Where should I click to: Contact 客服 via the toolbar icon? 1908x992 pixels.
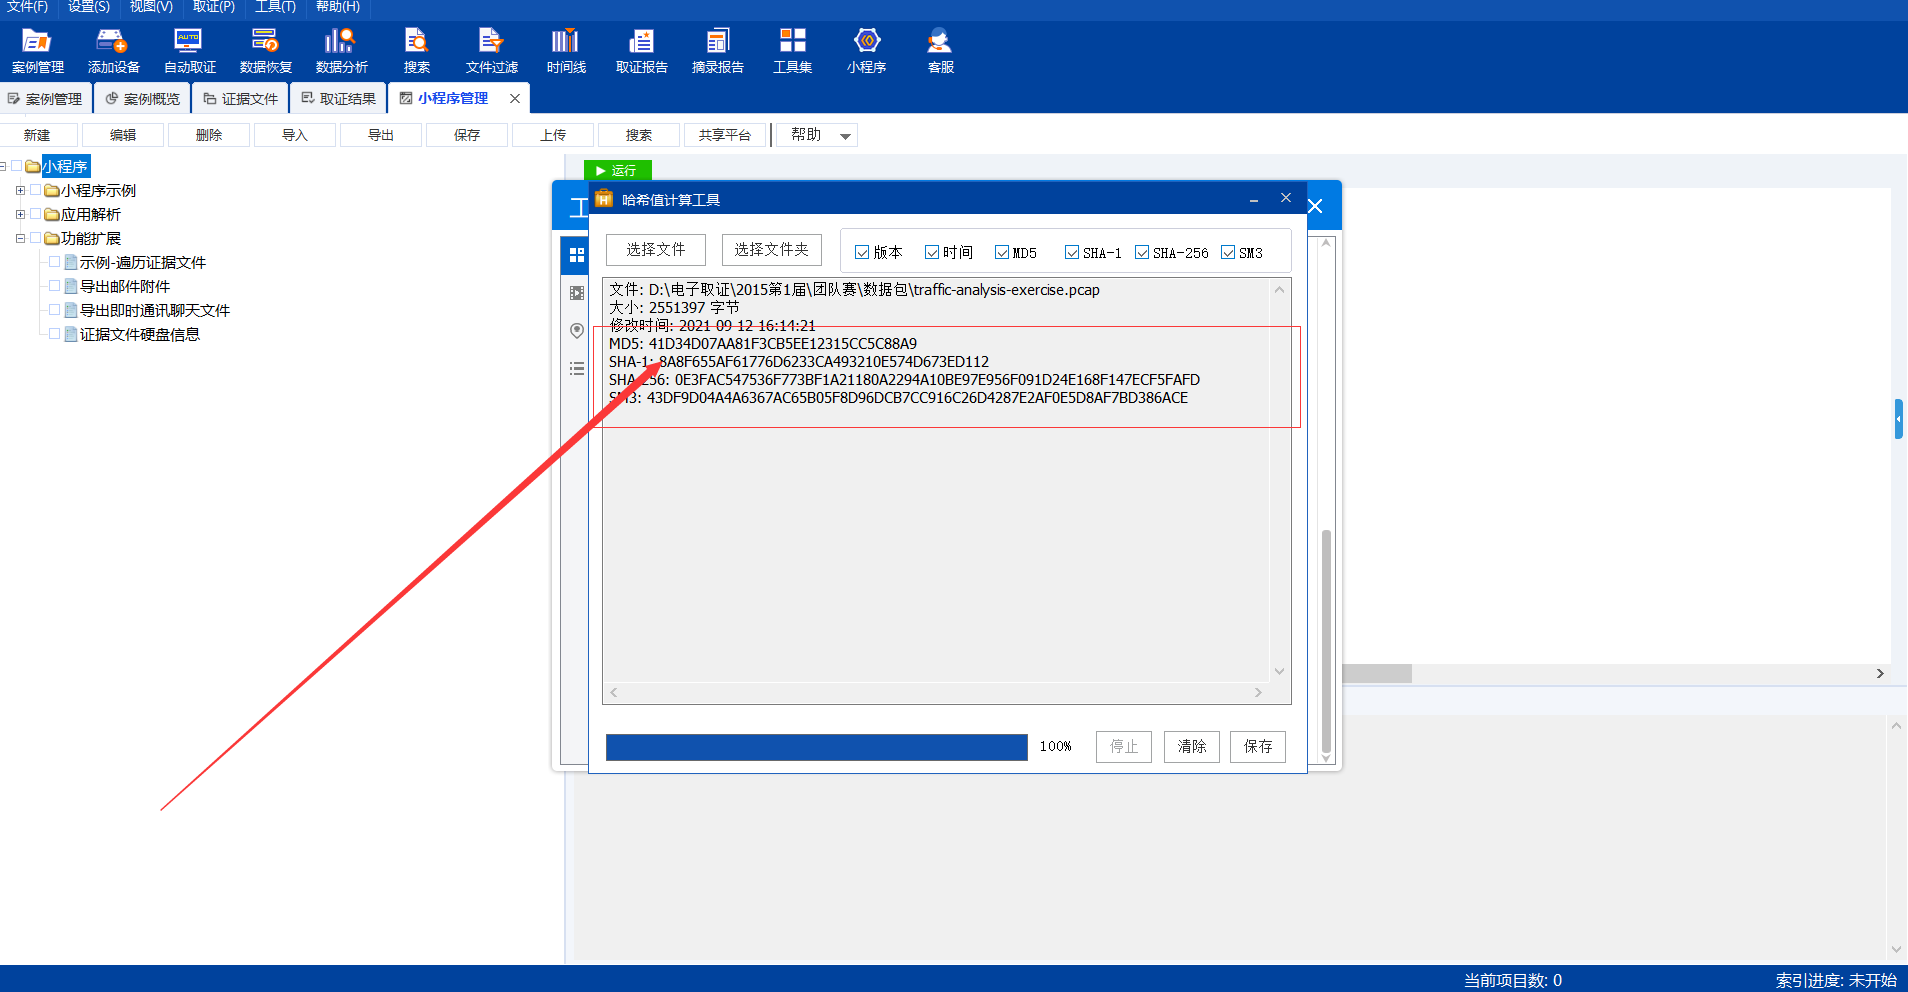pos(940,51)
